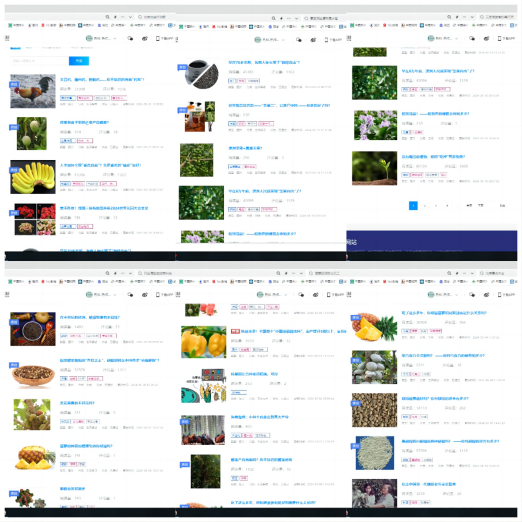This screenshot has height=522, width=522.
Task: Open the rooster article thumbnail
Action: pyautogui.click(x=33, y=91)
